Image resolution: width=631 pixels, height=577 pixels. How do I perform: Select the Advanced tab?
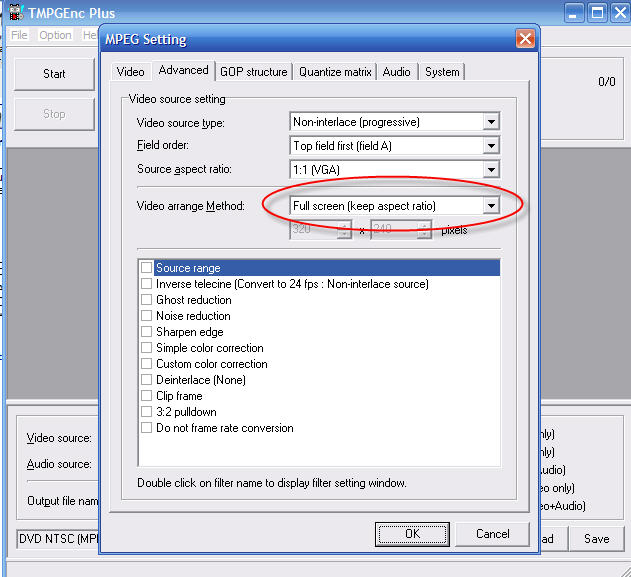(x=184, y=70)
